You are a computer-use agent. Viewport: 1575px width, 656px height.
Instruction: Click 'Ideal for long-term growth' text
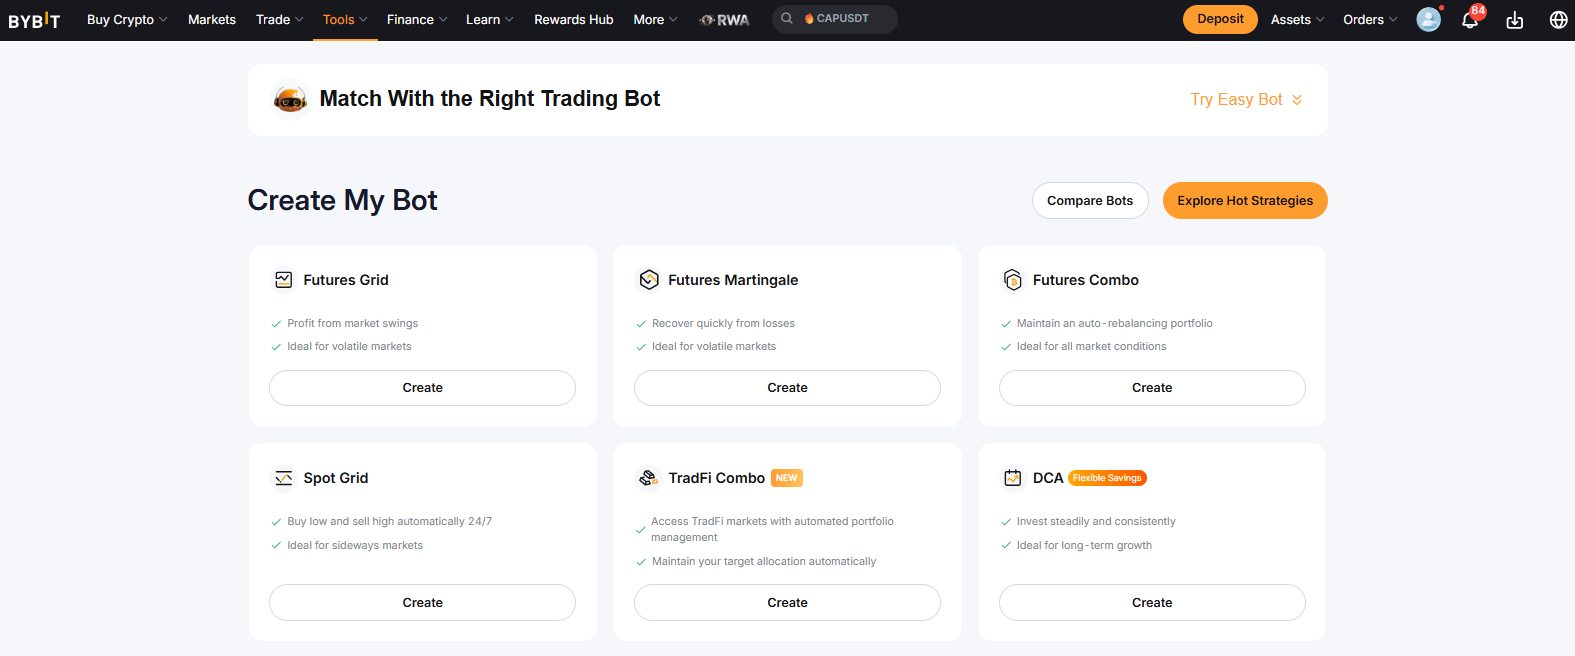coord(1084,545)
